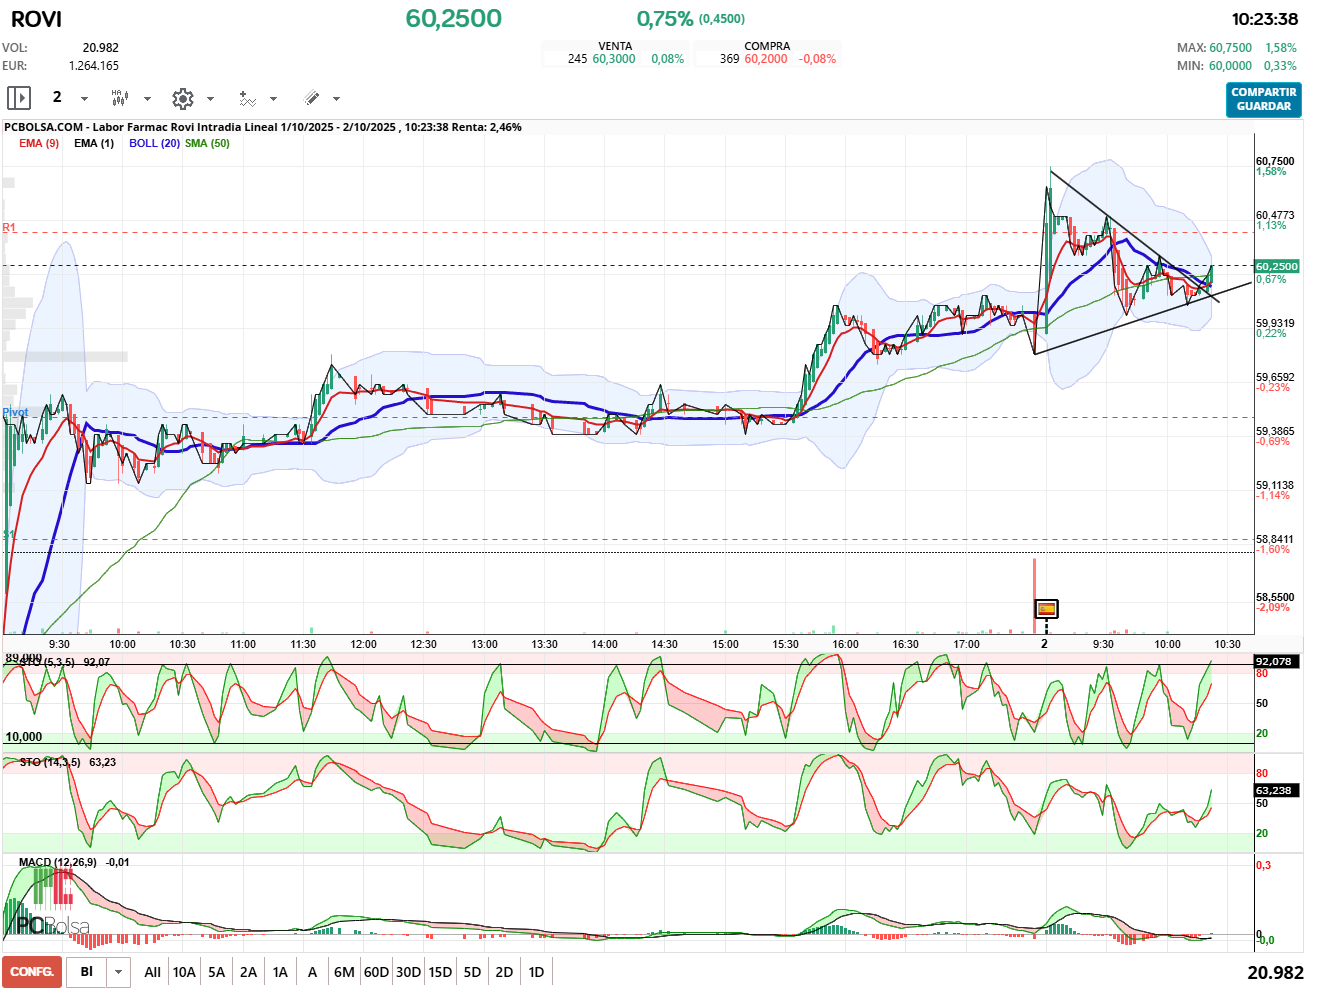Click the PcBolsa watermark logo
1317x993 pixels.
coord(52,925)
